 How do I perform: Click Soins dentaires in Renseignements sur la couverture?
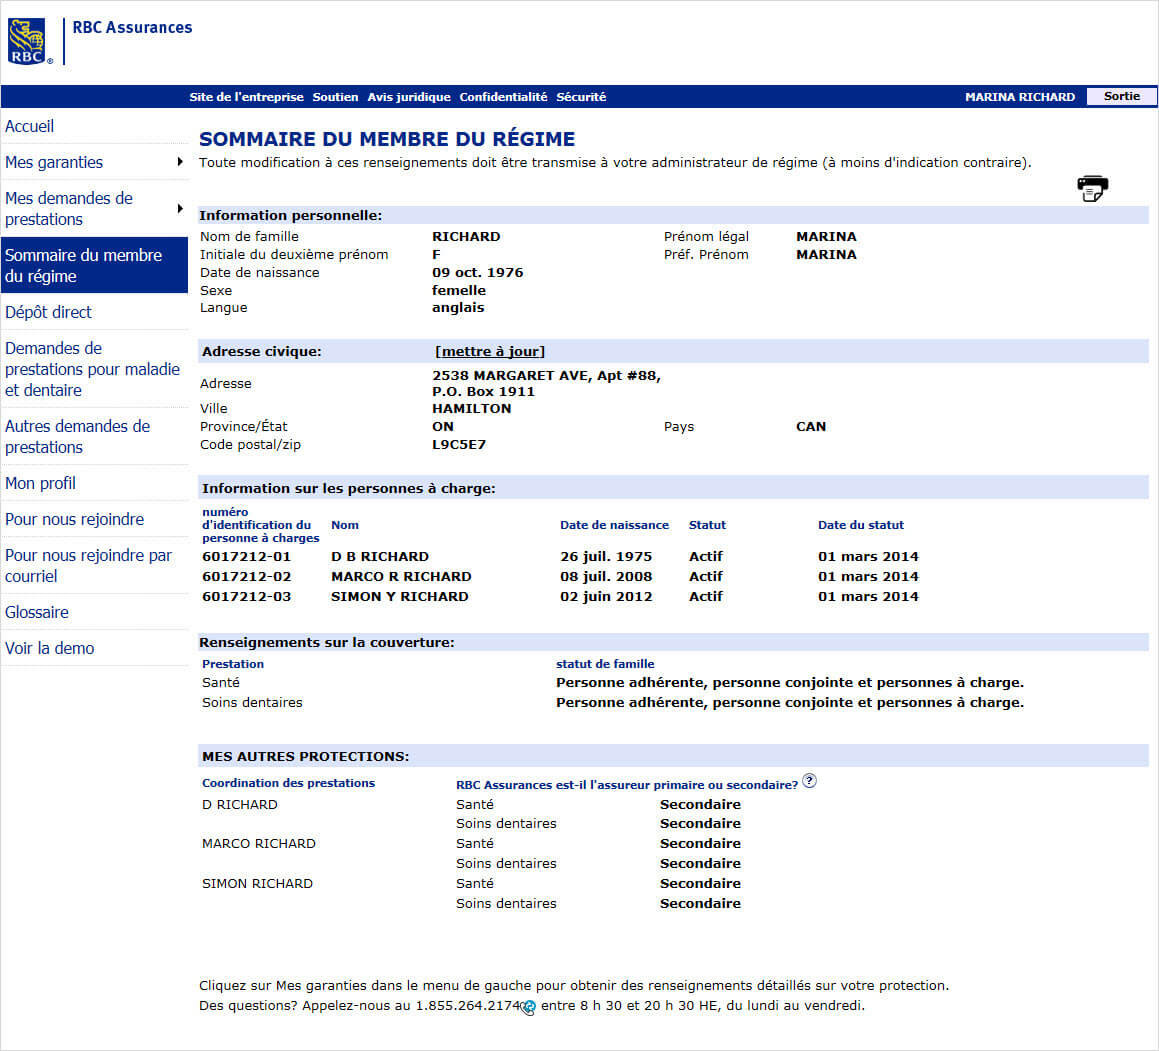click(252, 702)
